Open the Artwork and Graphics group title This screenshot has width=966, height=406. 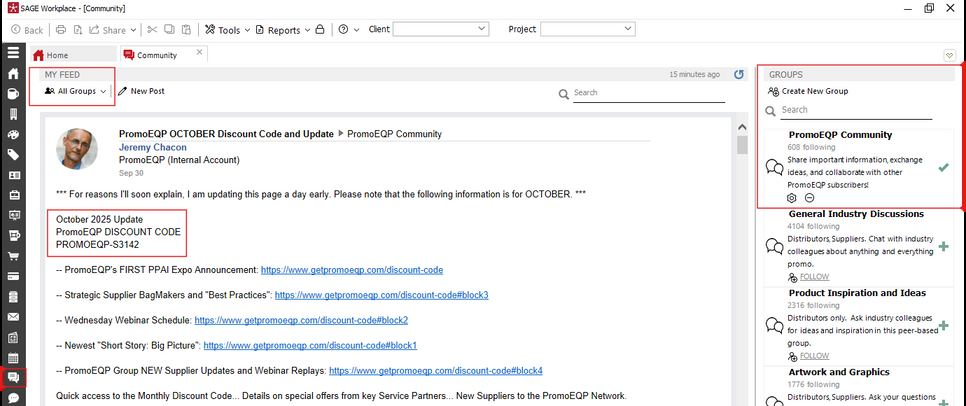click(839, 372)
